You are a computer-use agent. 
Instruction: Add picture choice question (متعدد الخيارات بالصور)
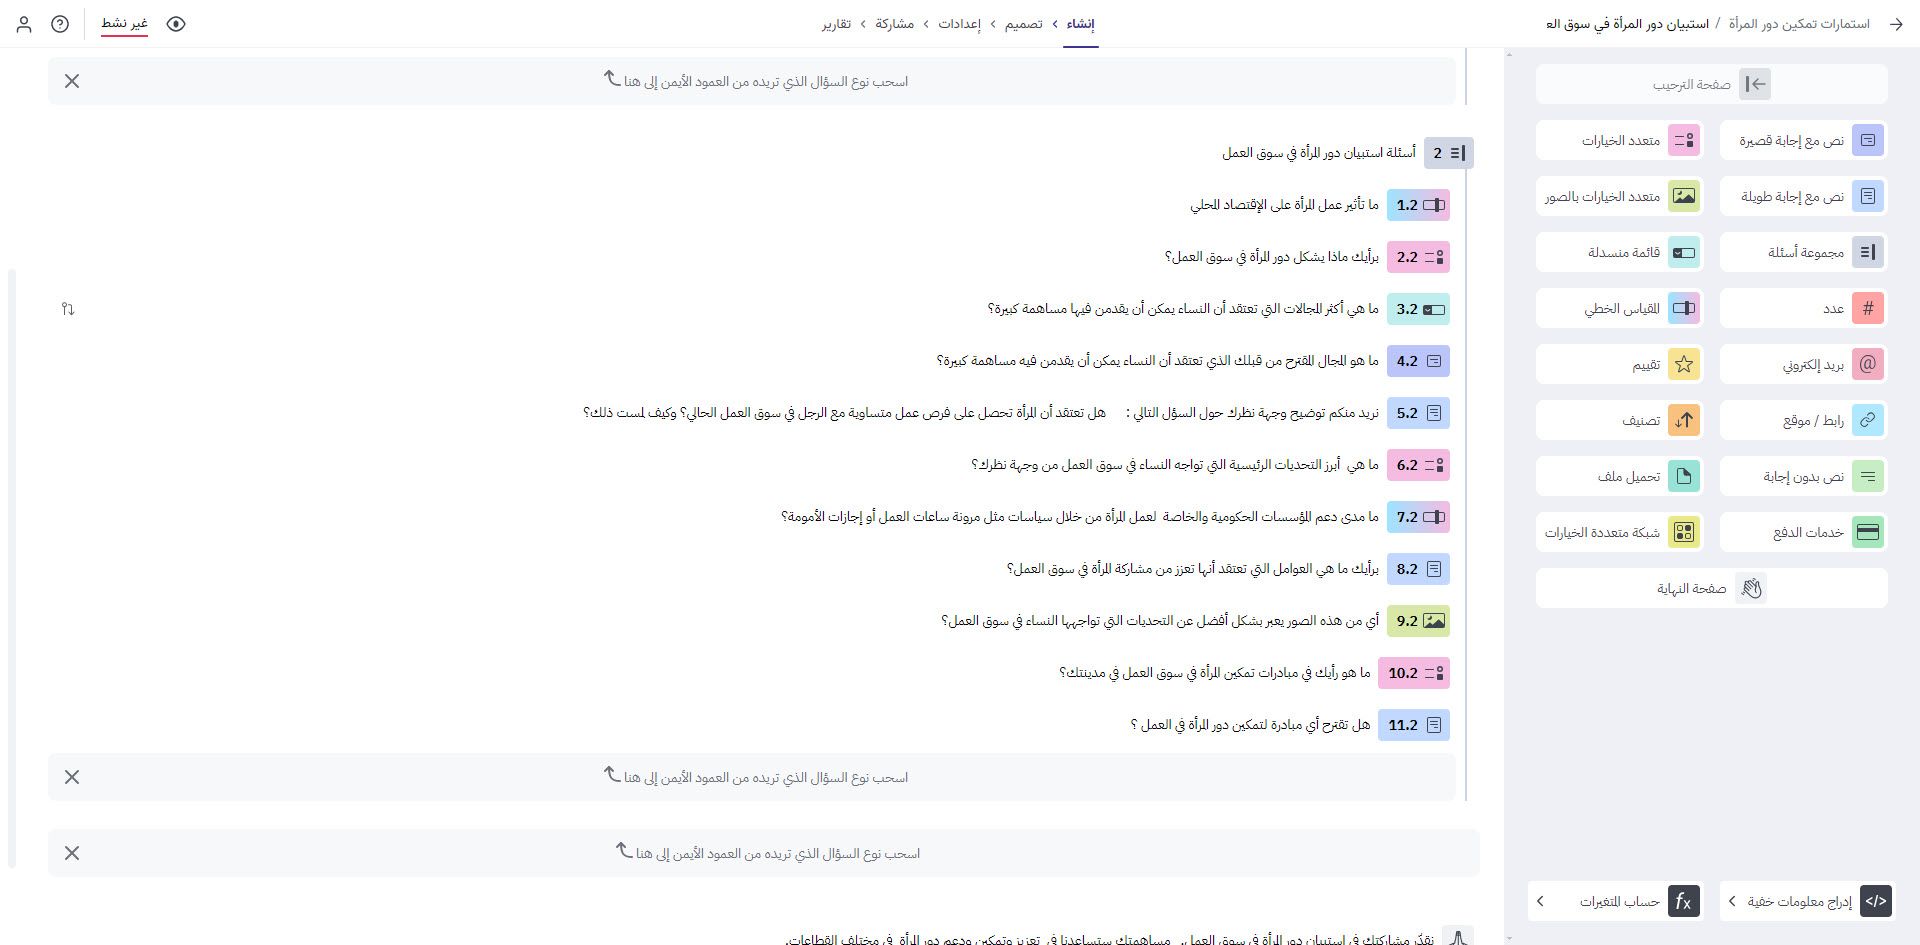[1619, 196]
